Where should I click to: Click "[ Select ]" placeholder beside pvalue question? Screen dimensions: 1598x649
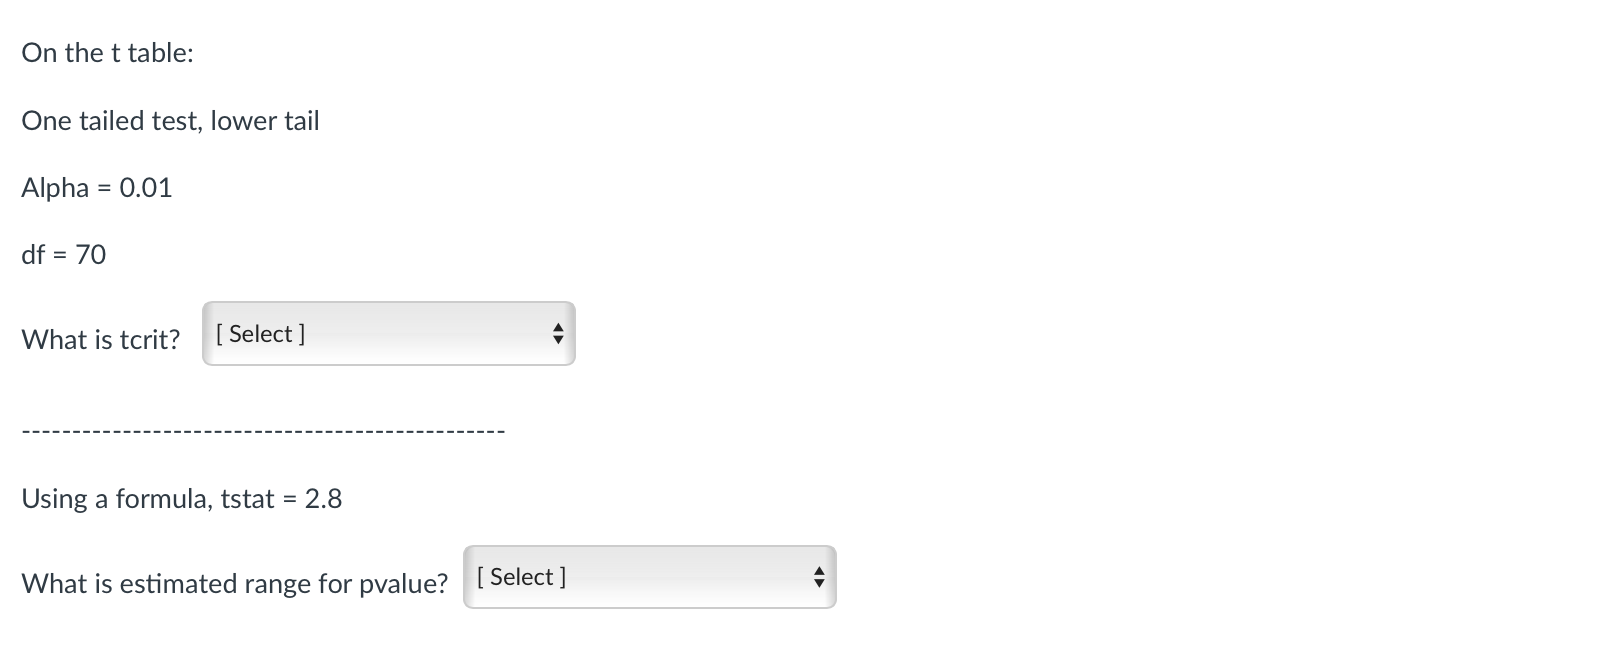point(521,577)
